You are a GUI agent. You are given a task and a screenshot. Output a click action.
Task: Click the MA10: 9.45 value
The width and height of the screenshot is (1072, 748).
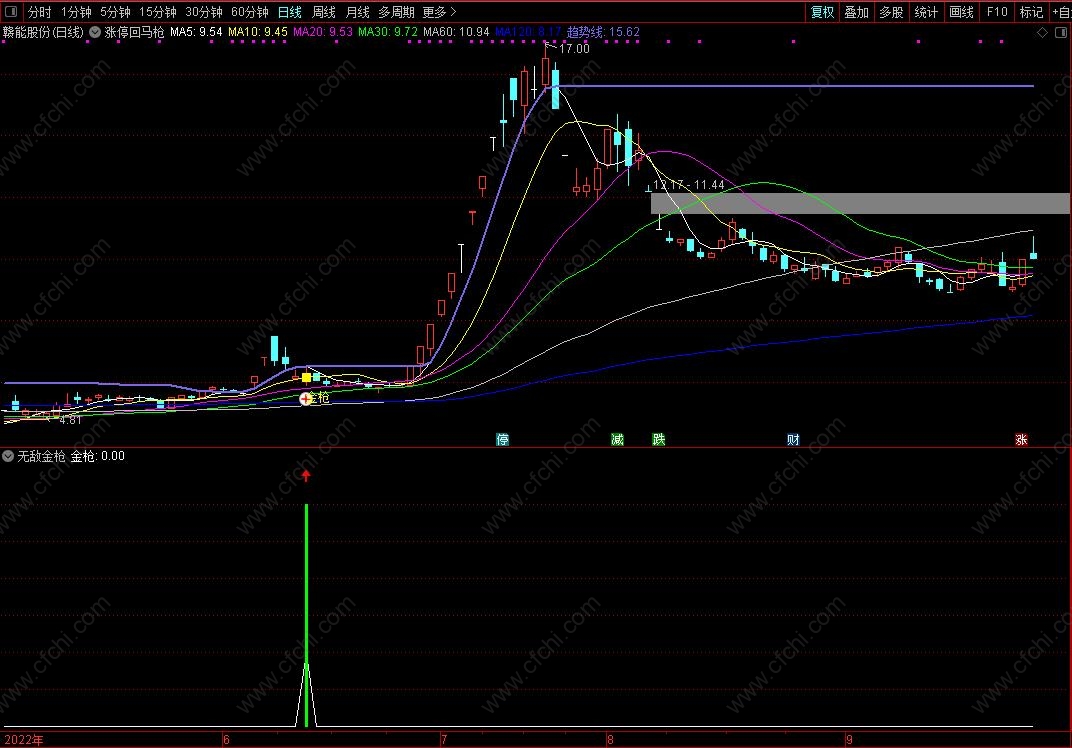coord(258,32)
